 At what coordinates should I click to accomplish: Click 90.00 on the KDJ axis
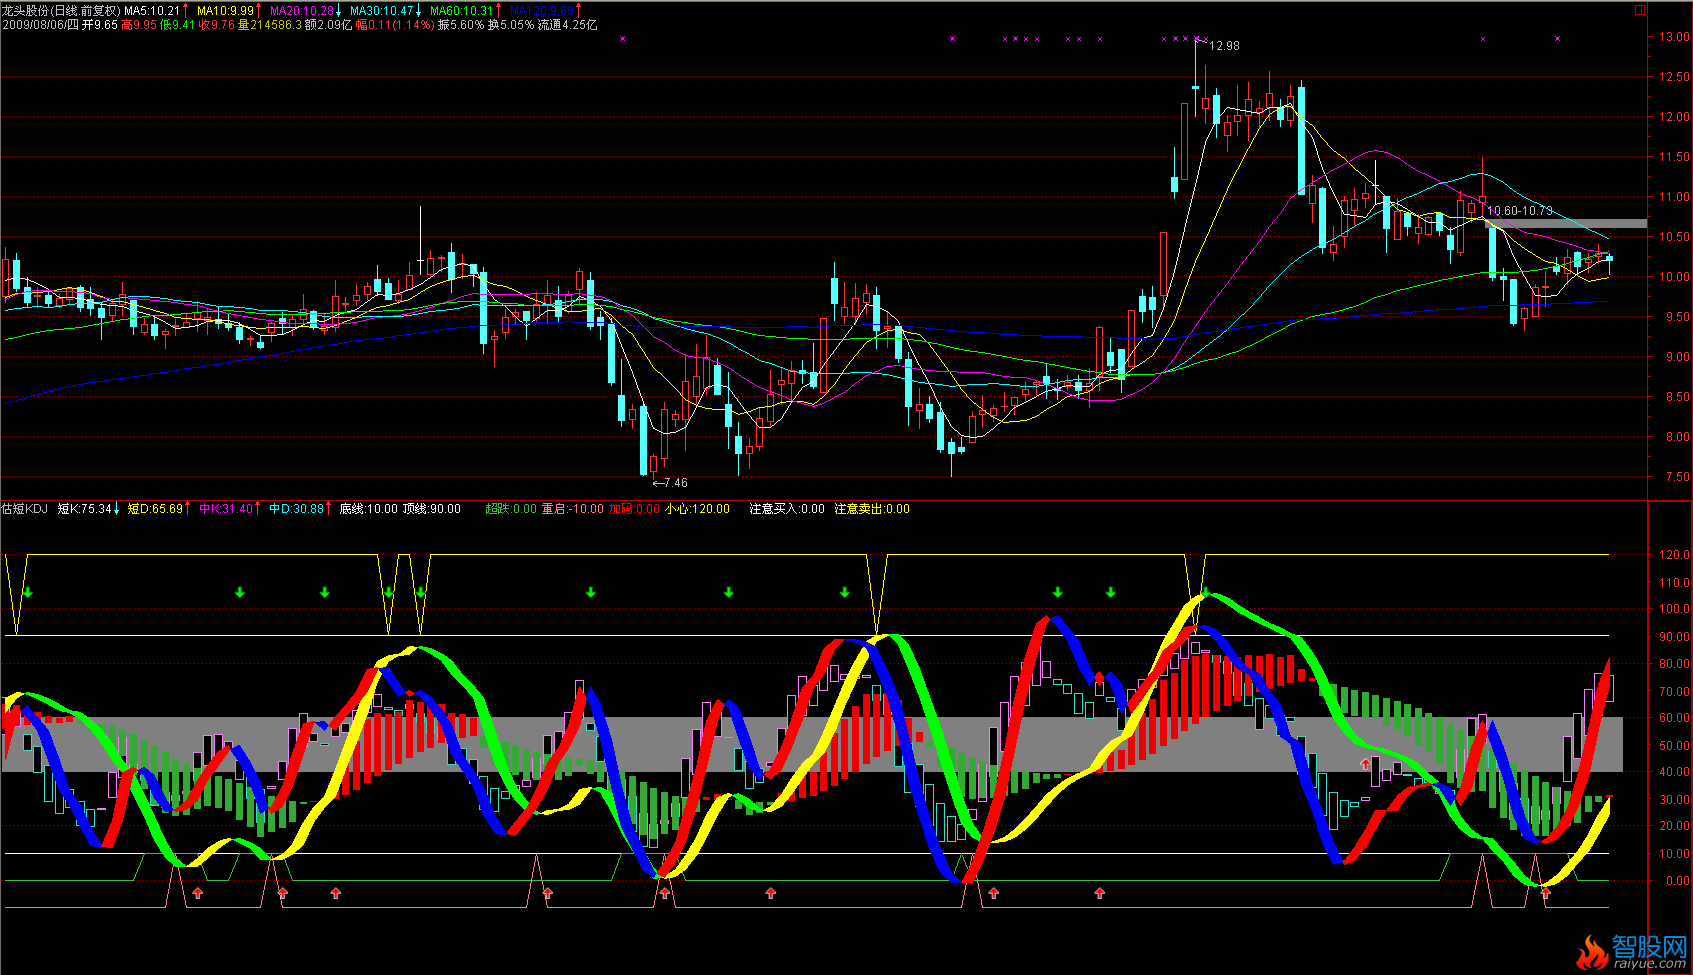pyautogui.click(x=1675, y=637)
